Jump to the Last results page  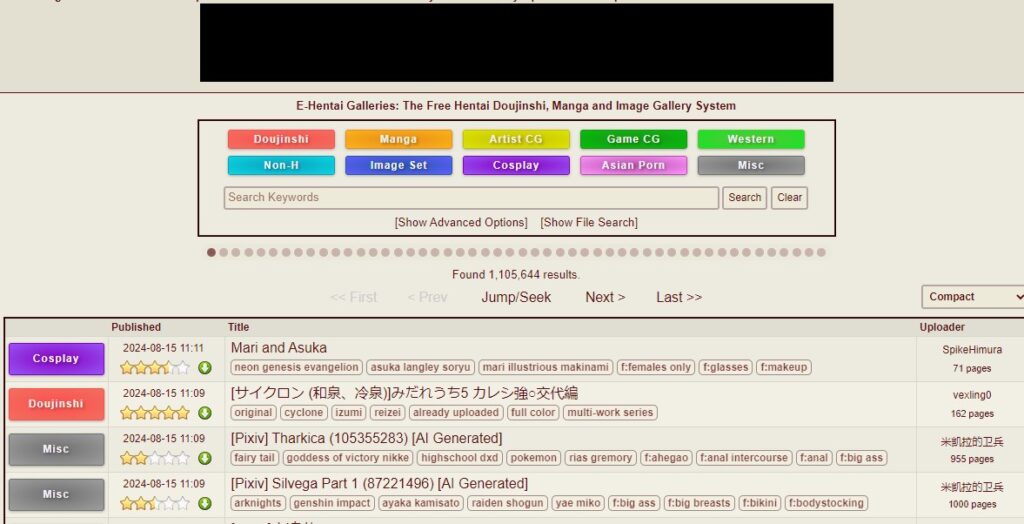(x=679, y=297)
